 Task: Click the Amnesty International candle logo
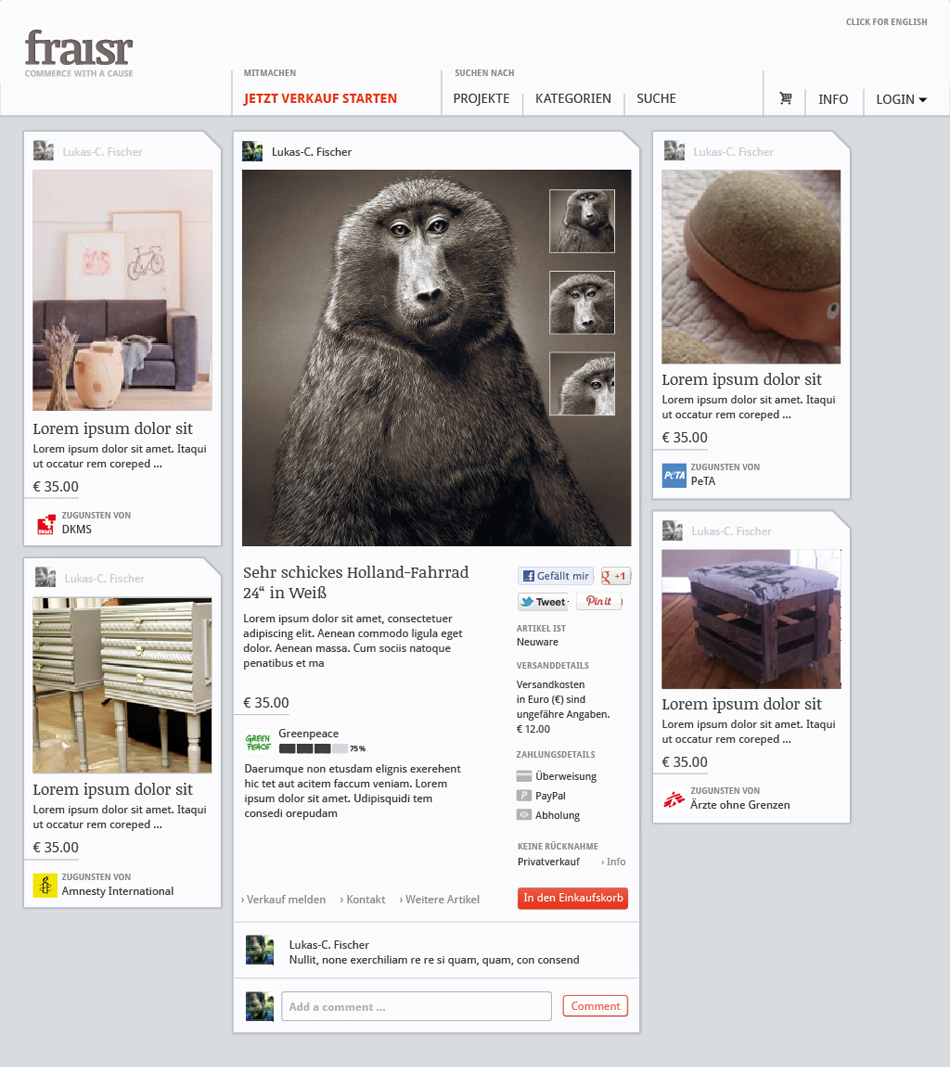(x=45, y=885)
